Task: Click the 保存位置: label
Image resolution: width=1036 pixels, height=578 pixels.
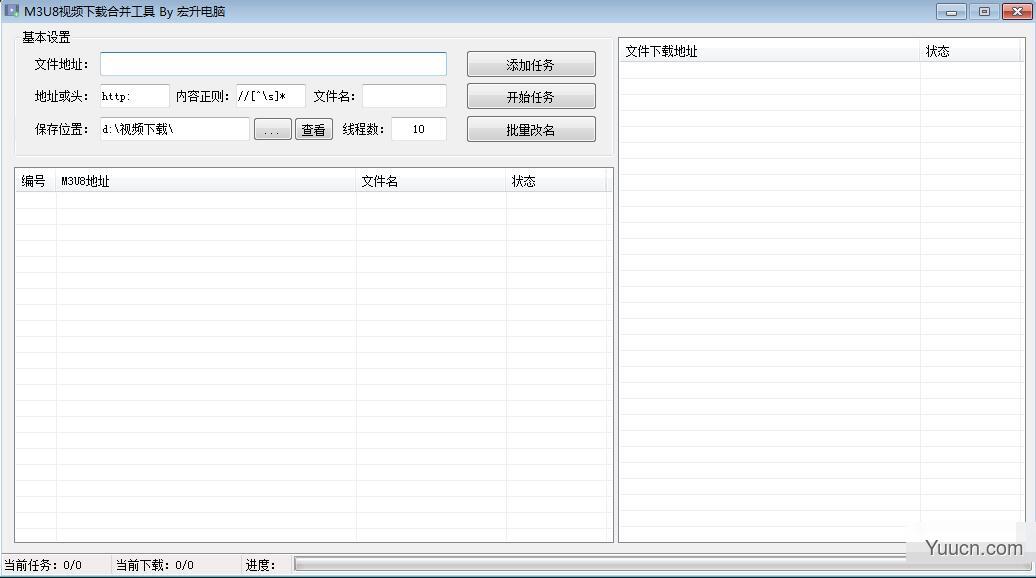Action: tap(61, 129)
